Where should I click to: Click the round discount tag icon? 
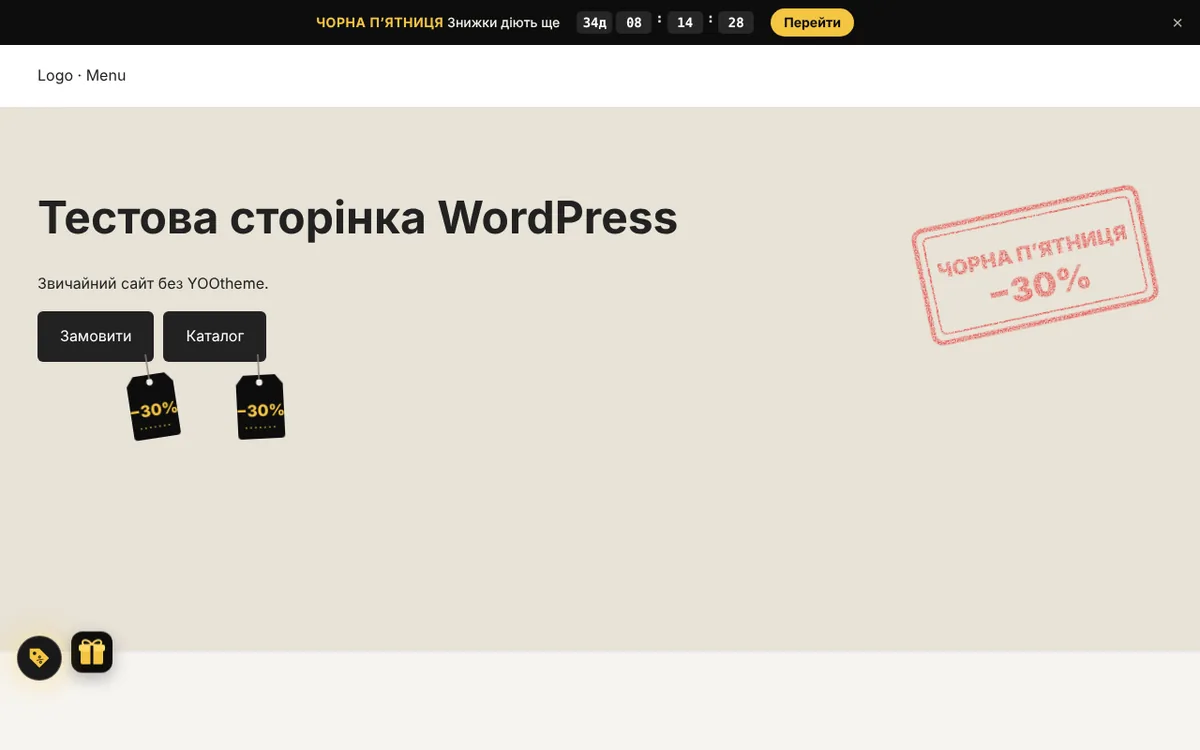[40, 658]
